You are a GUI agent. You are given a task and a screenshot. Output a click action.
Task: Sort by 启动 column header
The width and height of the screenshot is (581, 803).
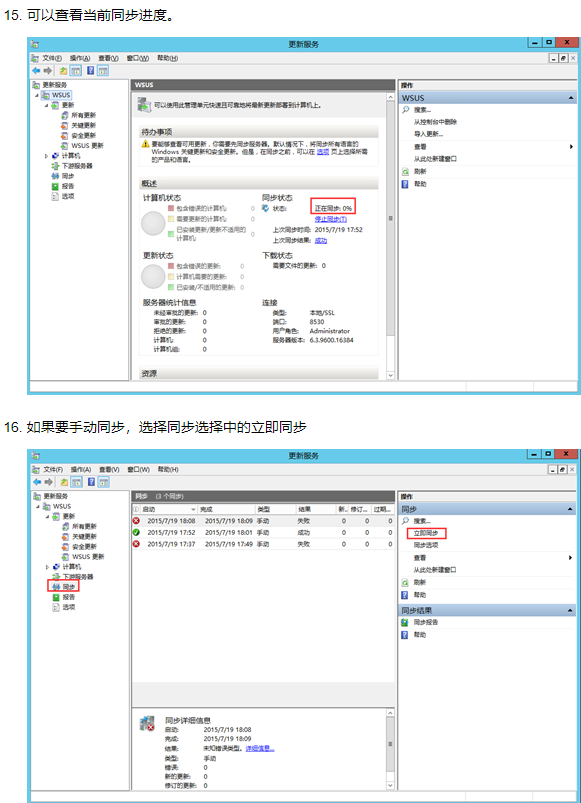click(x=169, y=510)
